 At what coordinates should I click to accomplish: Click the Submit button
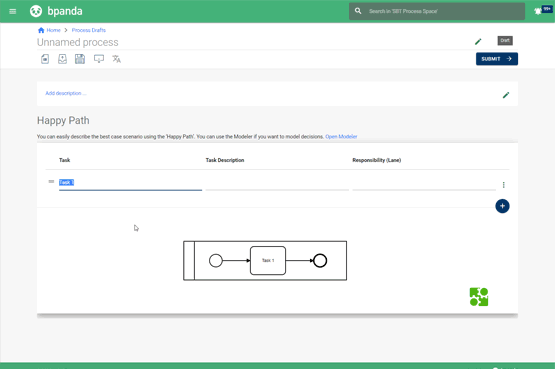497,59
